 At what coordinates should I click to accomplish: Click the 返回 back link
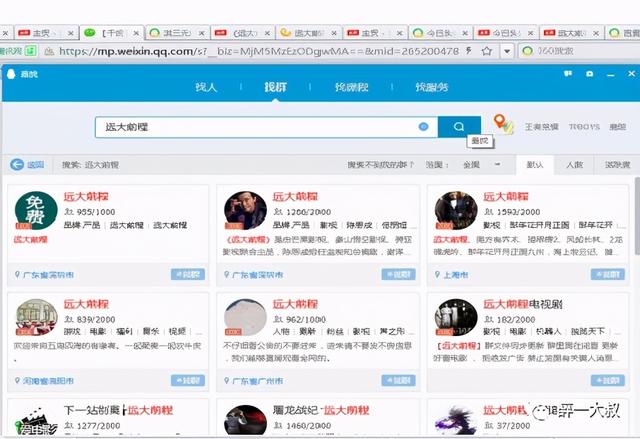[x=36, y=165]
